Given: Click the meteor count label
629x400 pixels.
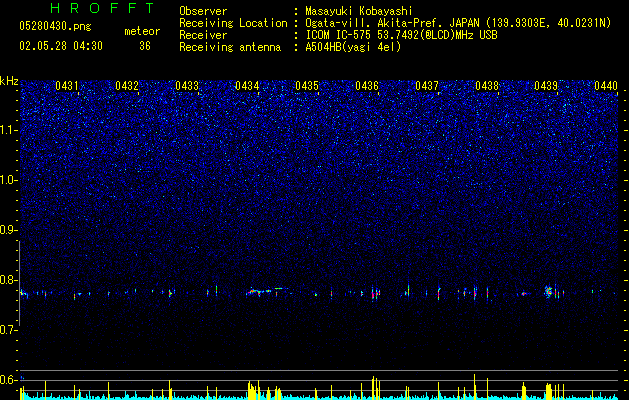Looking at the screenshot, I should point(142,31).
